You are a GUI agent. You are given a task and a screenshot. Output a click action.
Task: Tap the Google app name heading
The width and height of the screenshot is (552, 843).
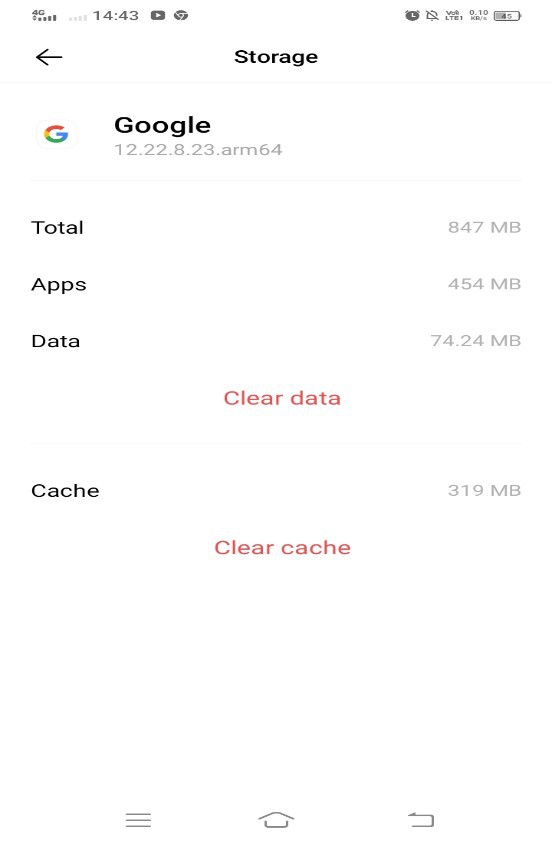[x=162, y=126]
